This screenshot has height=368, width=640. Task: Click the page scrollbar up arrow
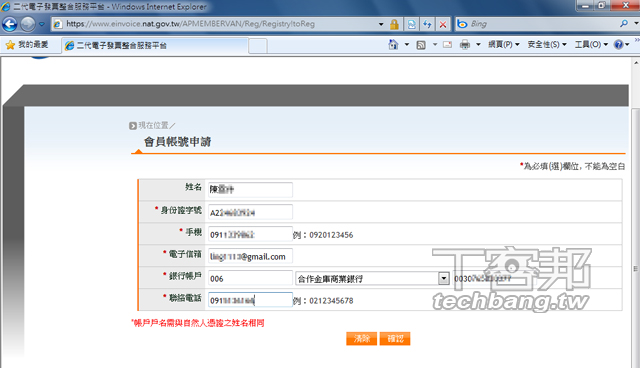[636, 63]
